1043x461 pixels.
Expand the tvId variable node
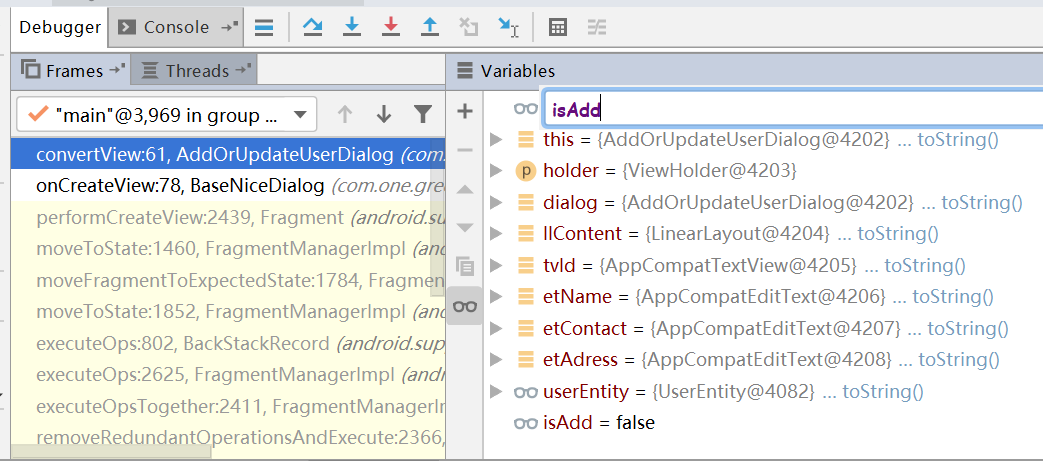tap(495, 265)
